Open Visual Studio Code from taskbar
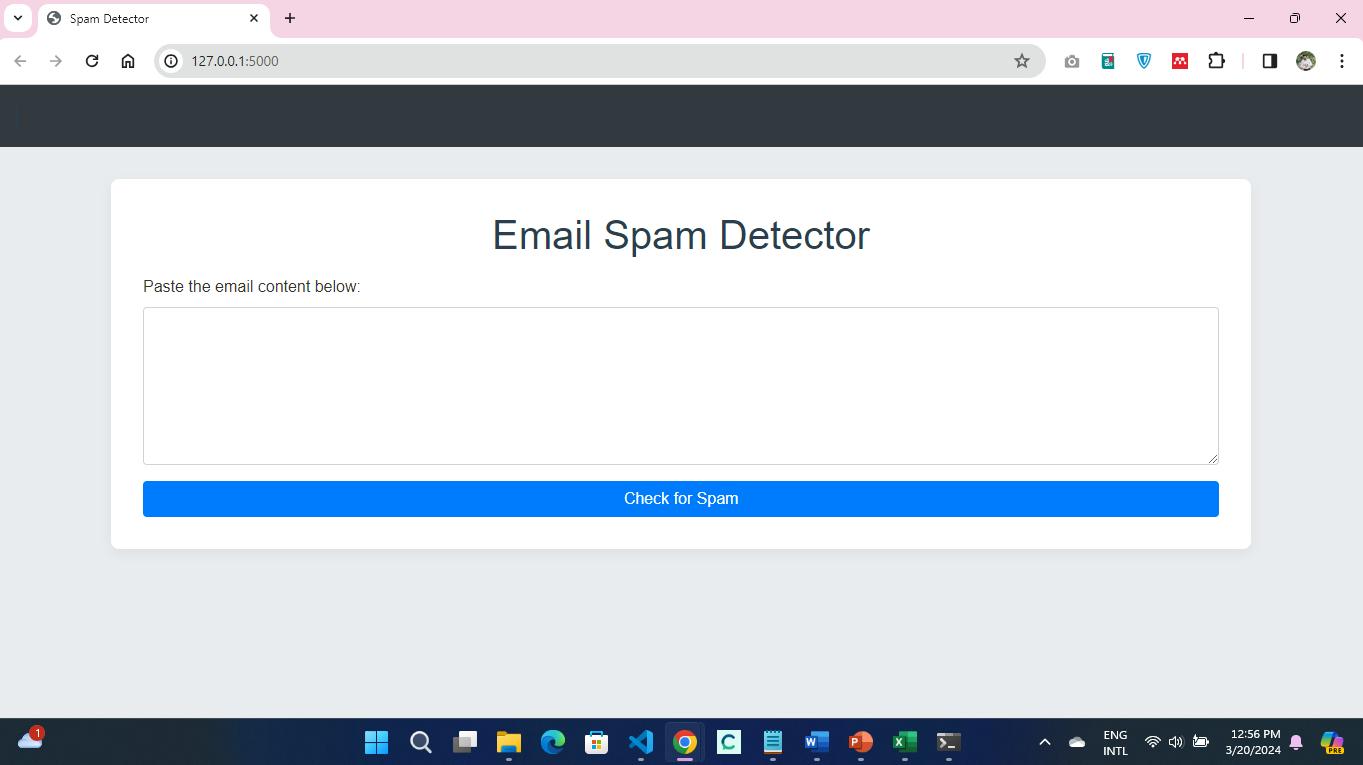The width and height of the screenshot is (1363, 765). coord(641,742)
